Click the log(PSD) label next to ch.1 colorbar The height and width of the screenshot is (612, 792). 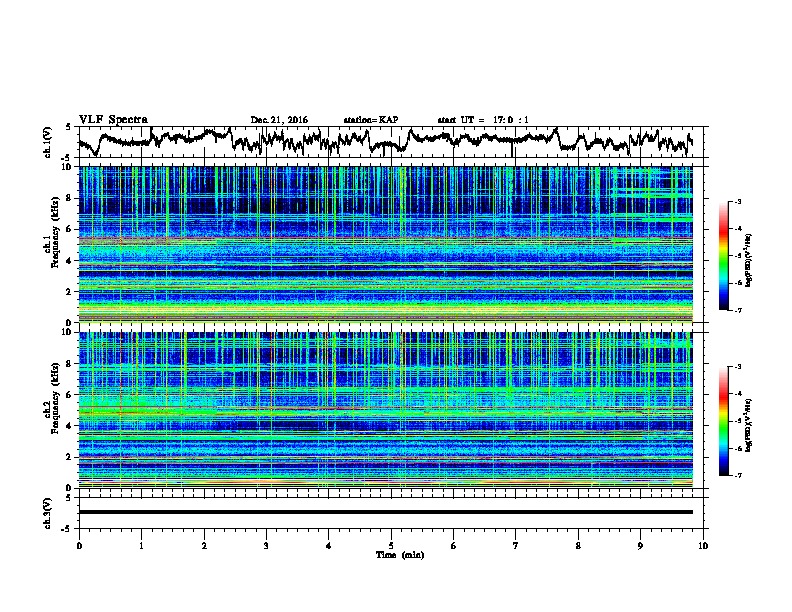point(749,261)
